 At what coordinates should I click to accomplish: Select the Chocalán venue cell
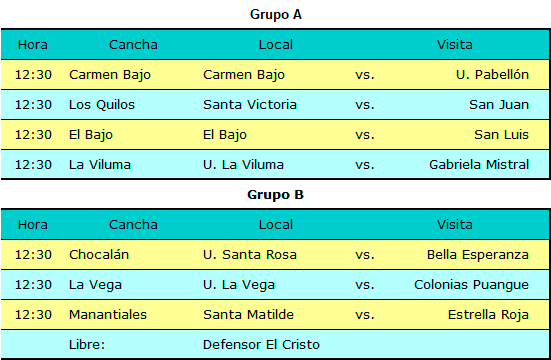[99, 255]
